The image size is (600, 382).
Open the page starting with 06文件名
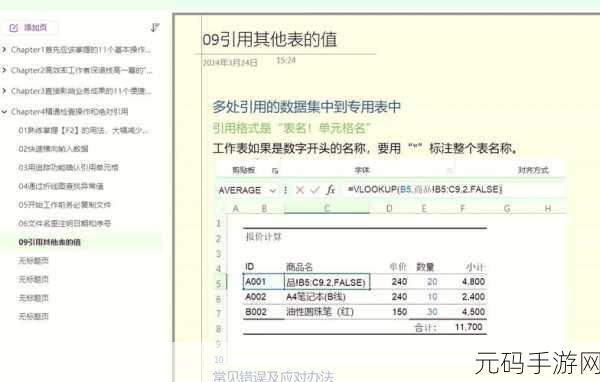65,223
